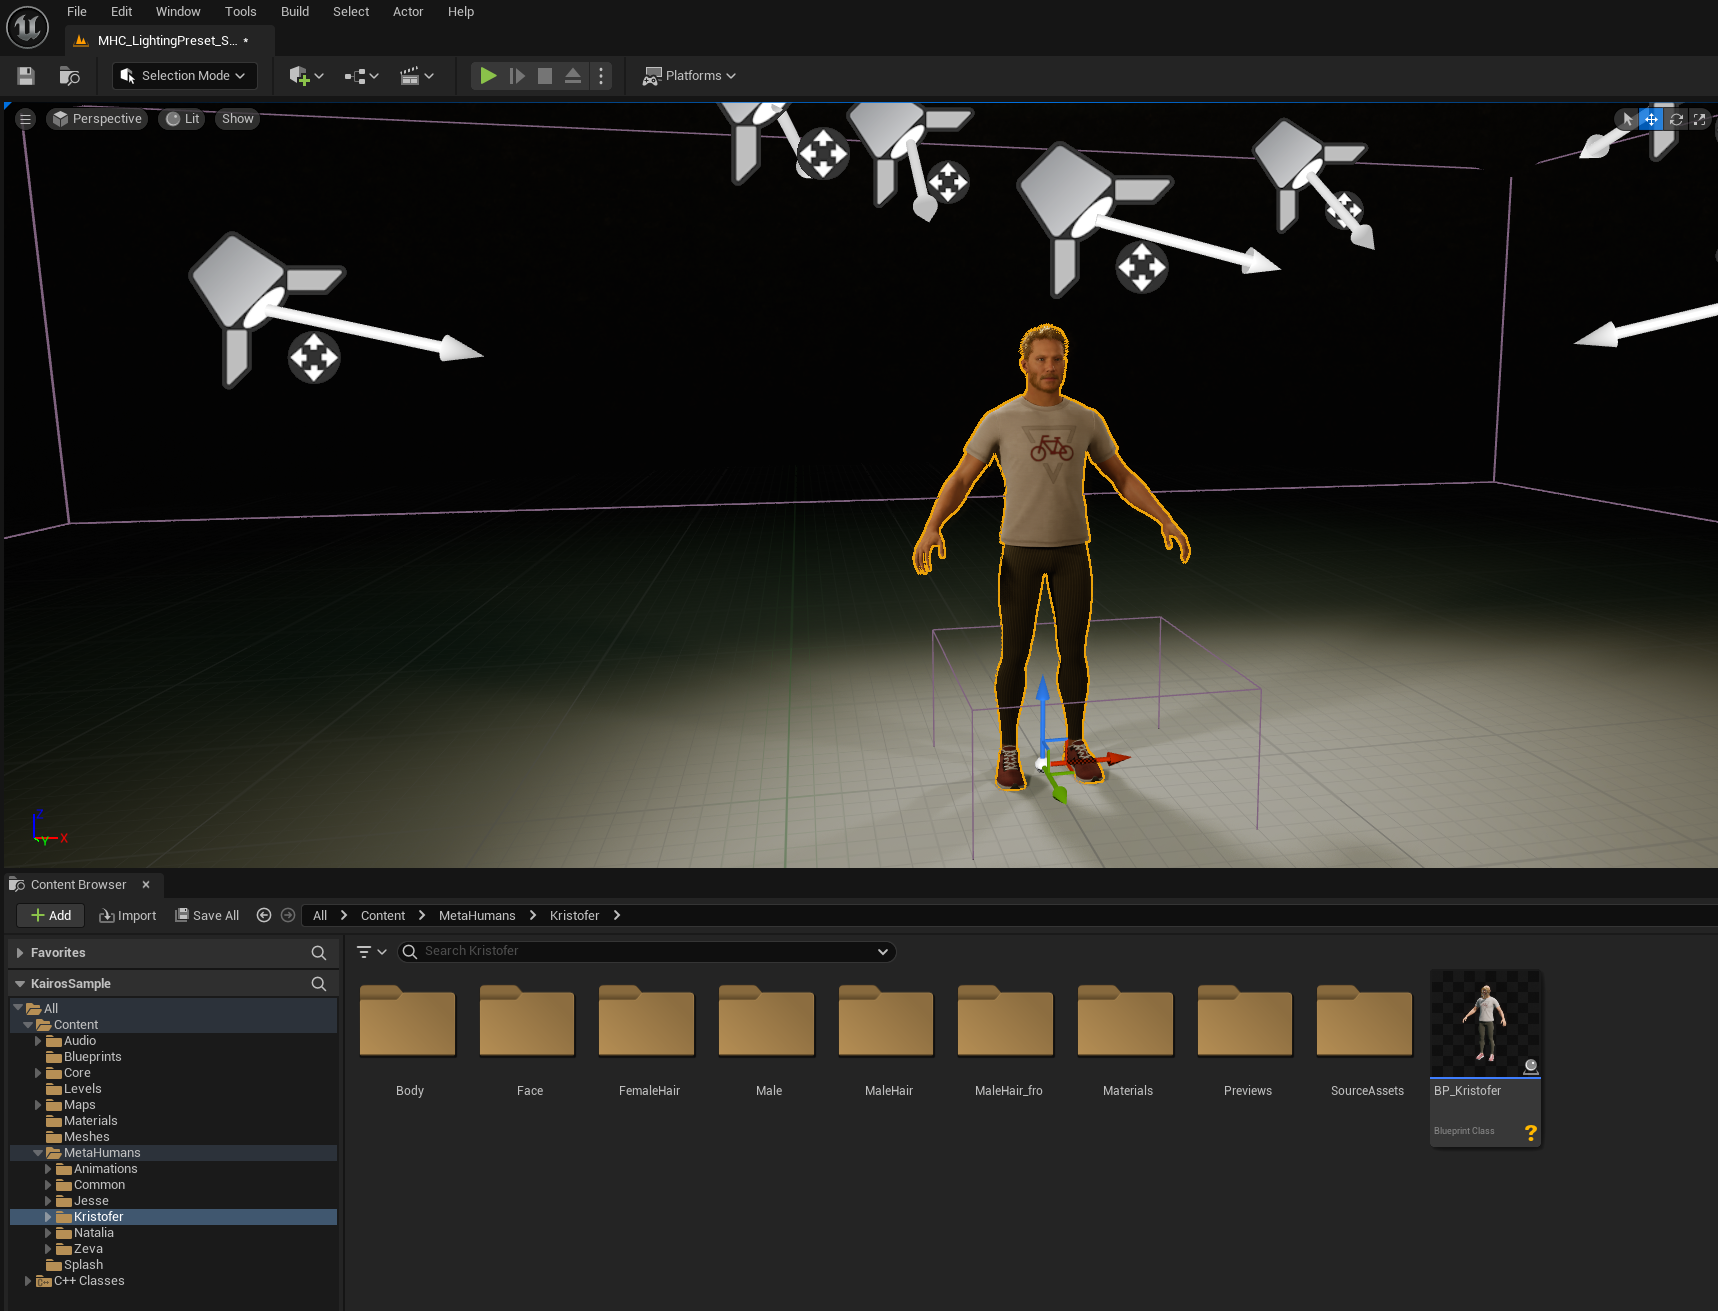Save the current level with disk icon
This screenshot has height=1311, width=1718.
(x=27, y=76)
